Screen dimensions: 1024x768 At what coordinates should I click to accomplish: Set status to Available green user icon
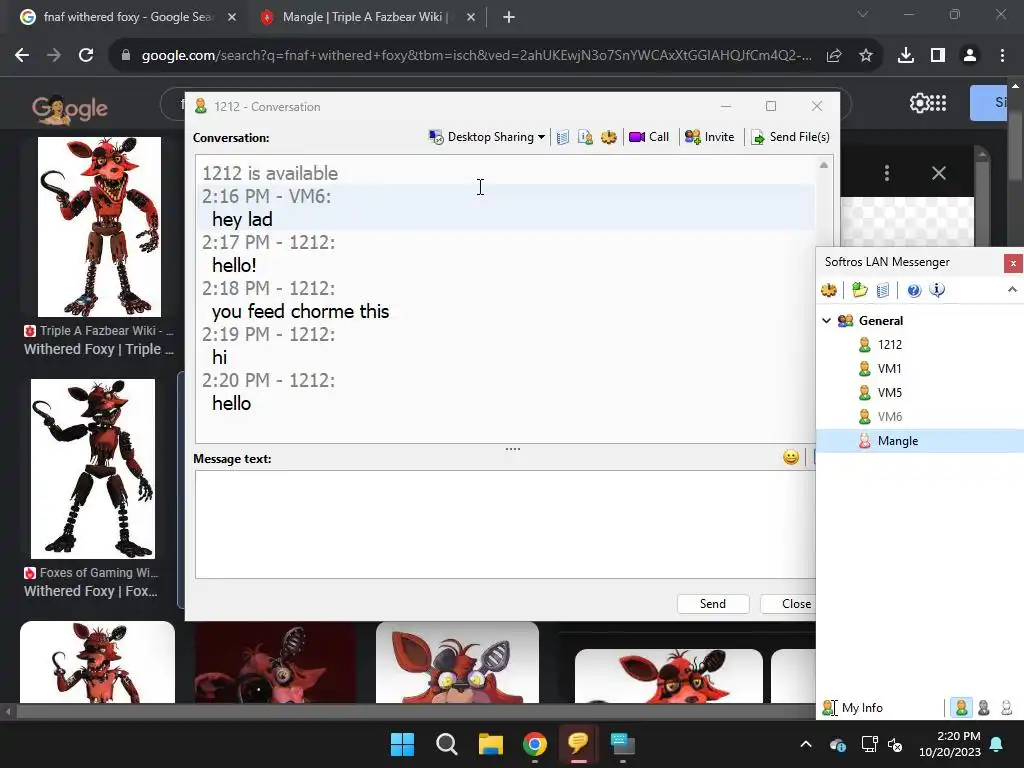961,707
